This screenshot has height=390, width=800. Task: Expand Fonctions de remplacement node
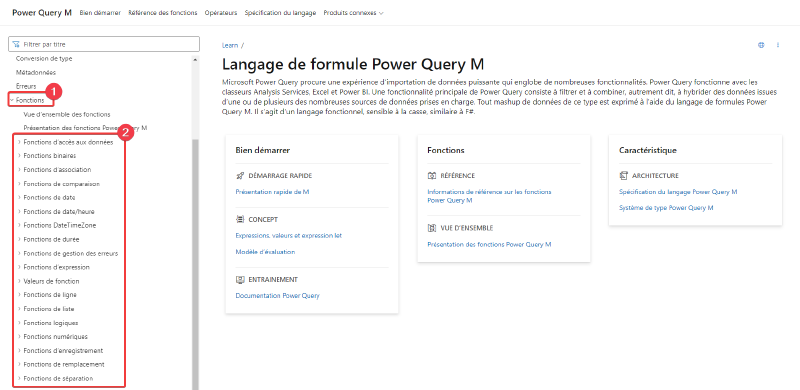pos(64,364)
